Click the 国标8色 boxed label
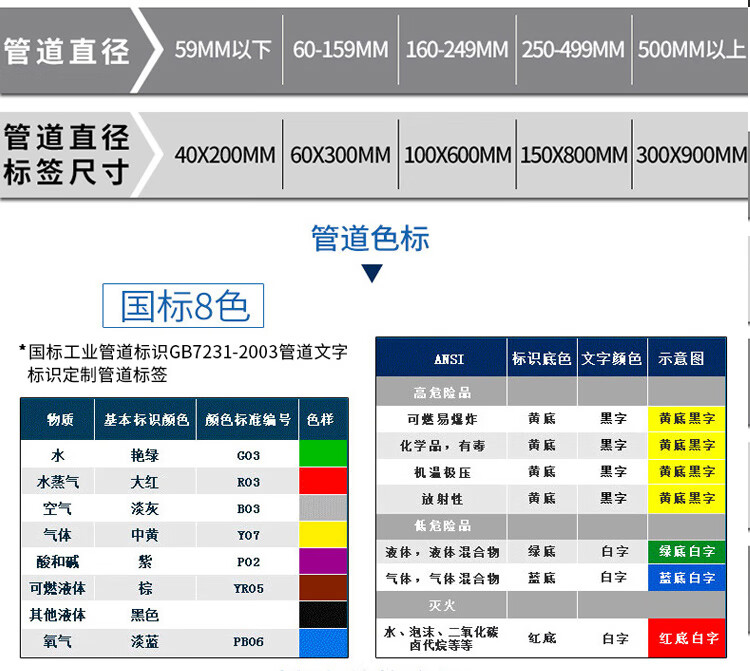This screenshot has width=750, height=671. [184, 306]
